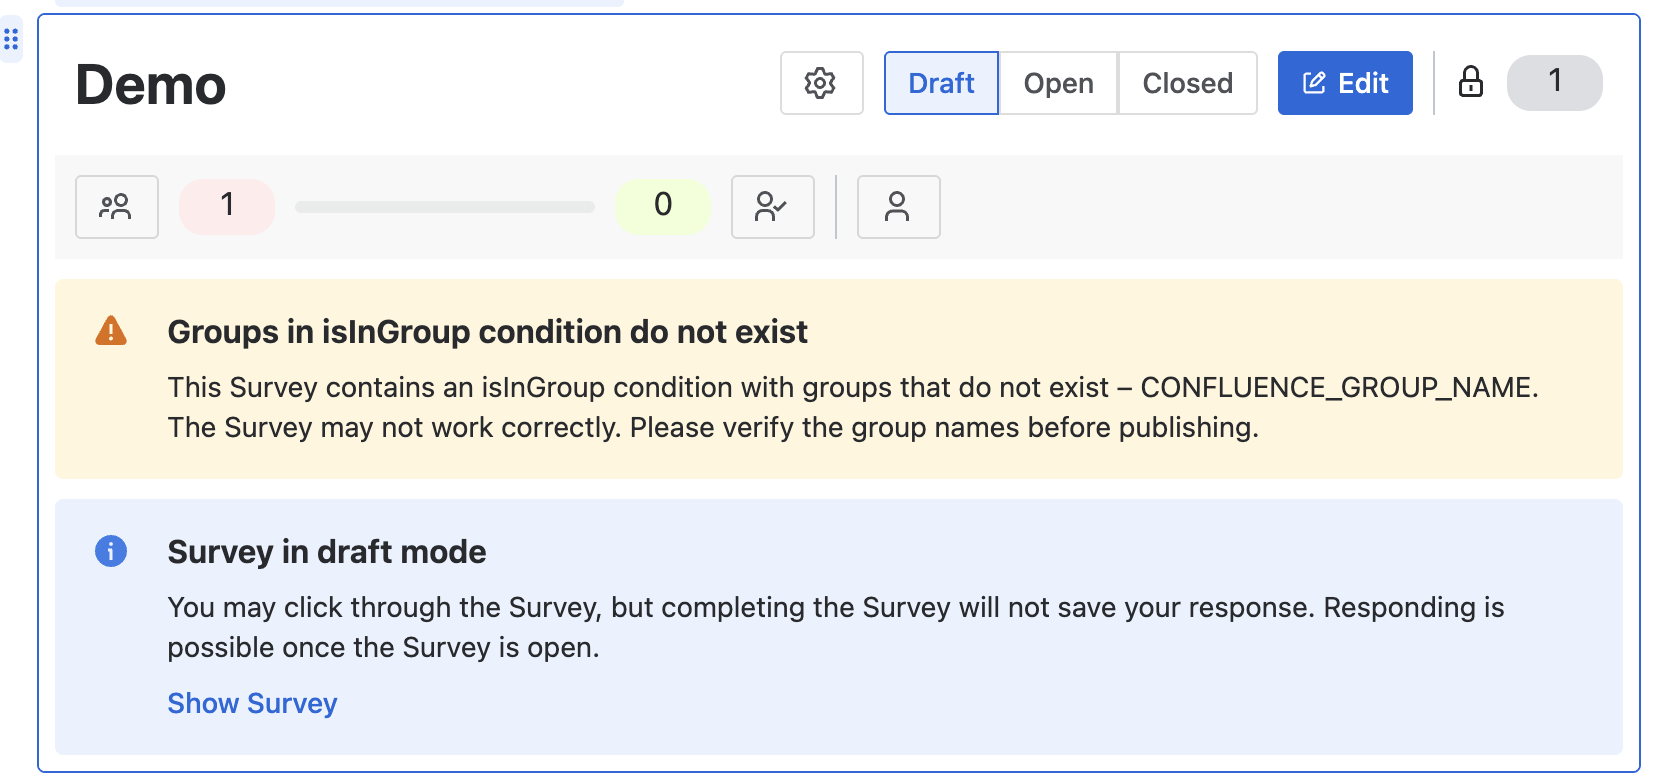The image size is (1670, 782).
Task: Click the single person icon on the right
Action: [898, 207]
